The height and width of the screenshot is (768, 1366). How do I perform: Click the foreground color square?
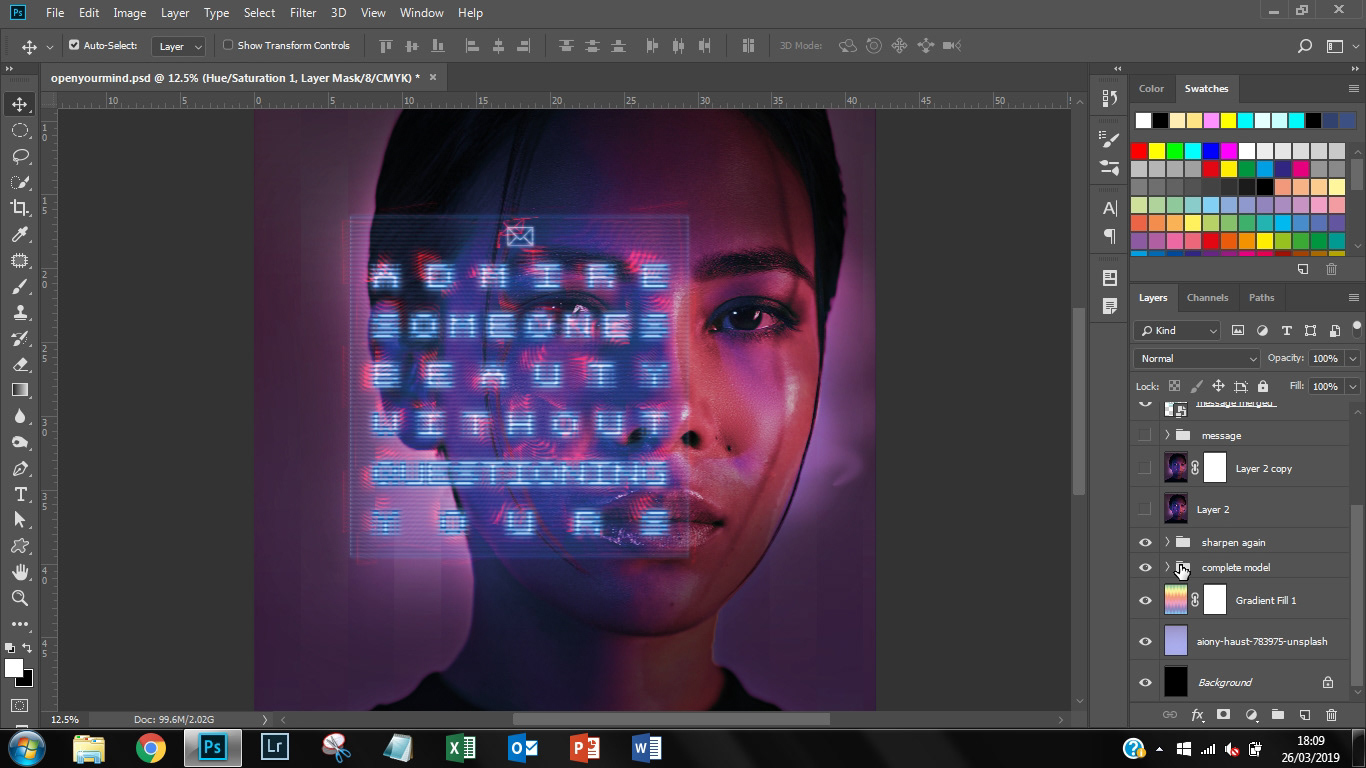[x=13, y=669]
